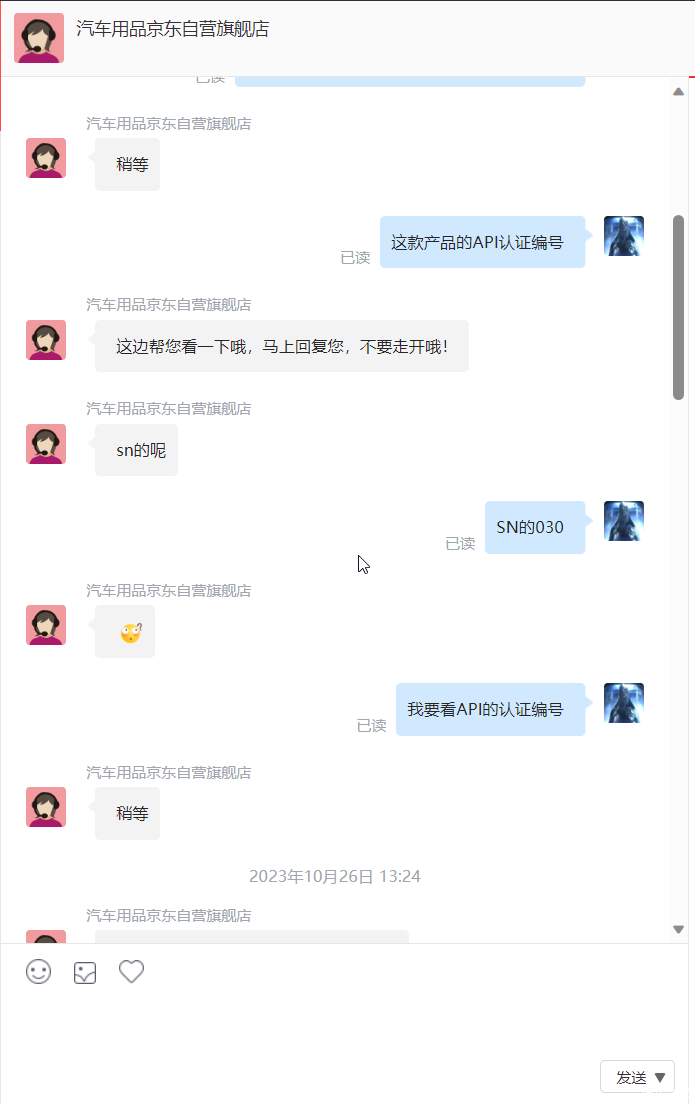Click the scroll up arrow
695x1104 pixels.
(x=678, y=92)
